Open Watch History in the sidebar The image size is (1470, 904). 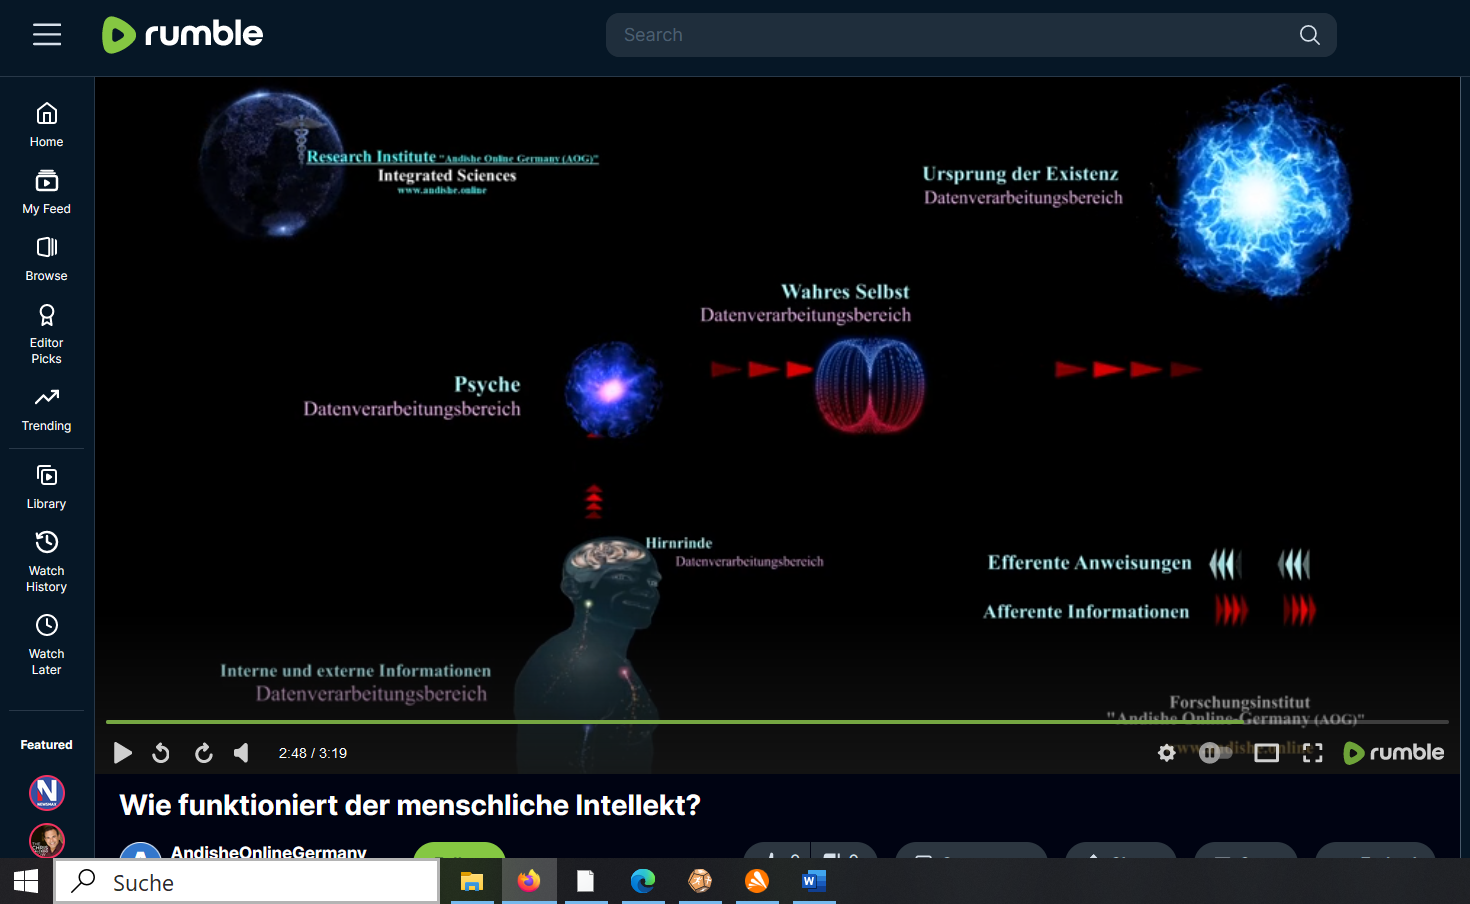(46, 562)
